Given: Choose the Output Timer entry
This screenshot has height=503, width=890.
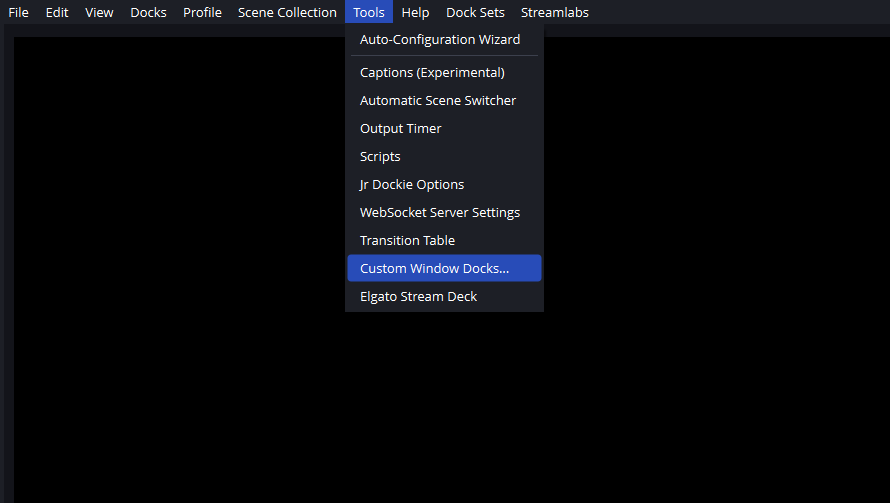Looking at the screenshot, I should click(x=400, y=129).
